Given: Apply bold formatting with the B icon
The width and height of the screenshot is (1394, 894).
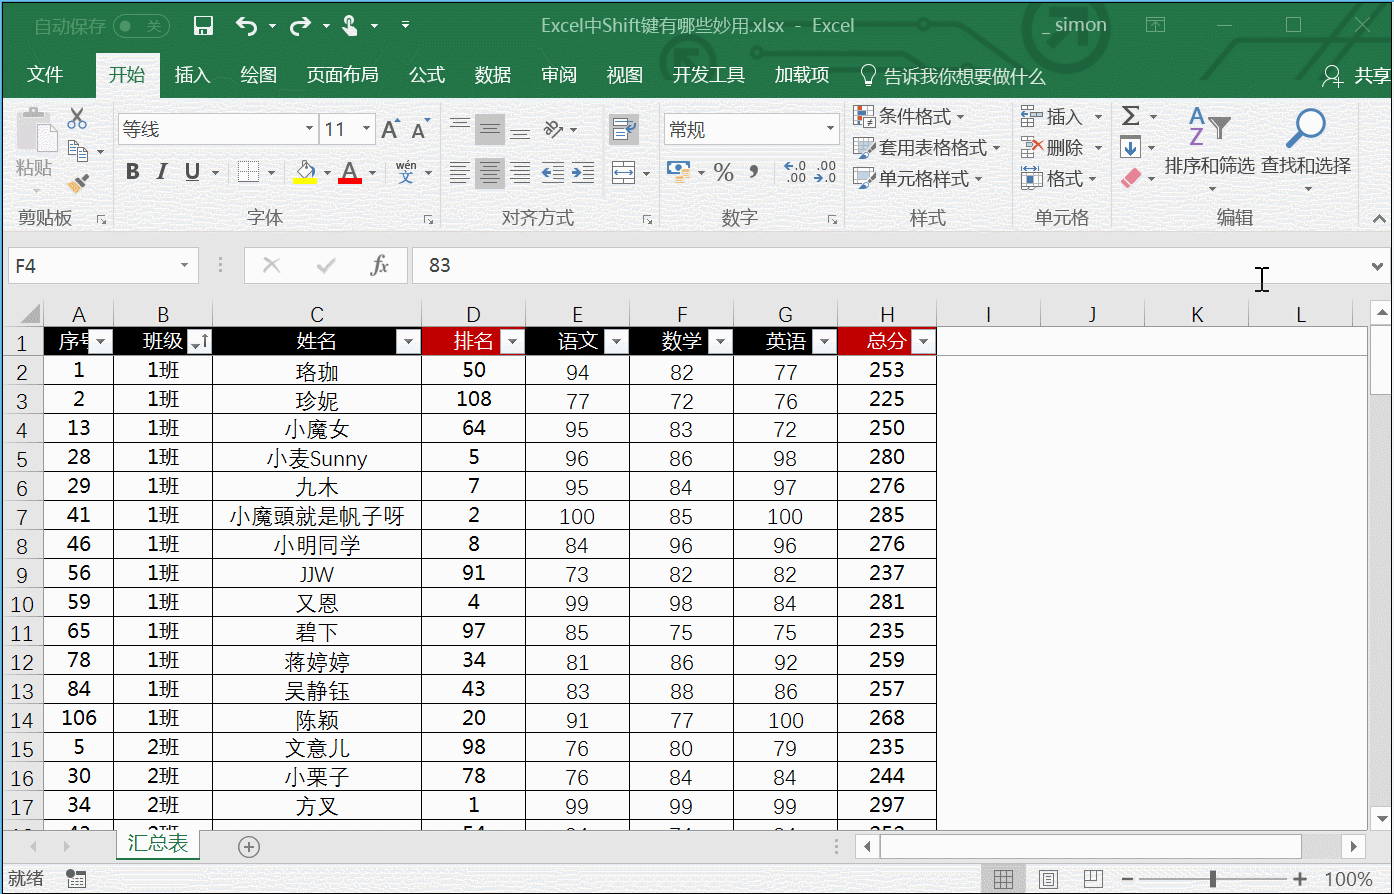Looking at the screenshot, I should point(131,171).
